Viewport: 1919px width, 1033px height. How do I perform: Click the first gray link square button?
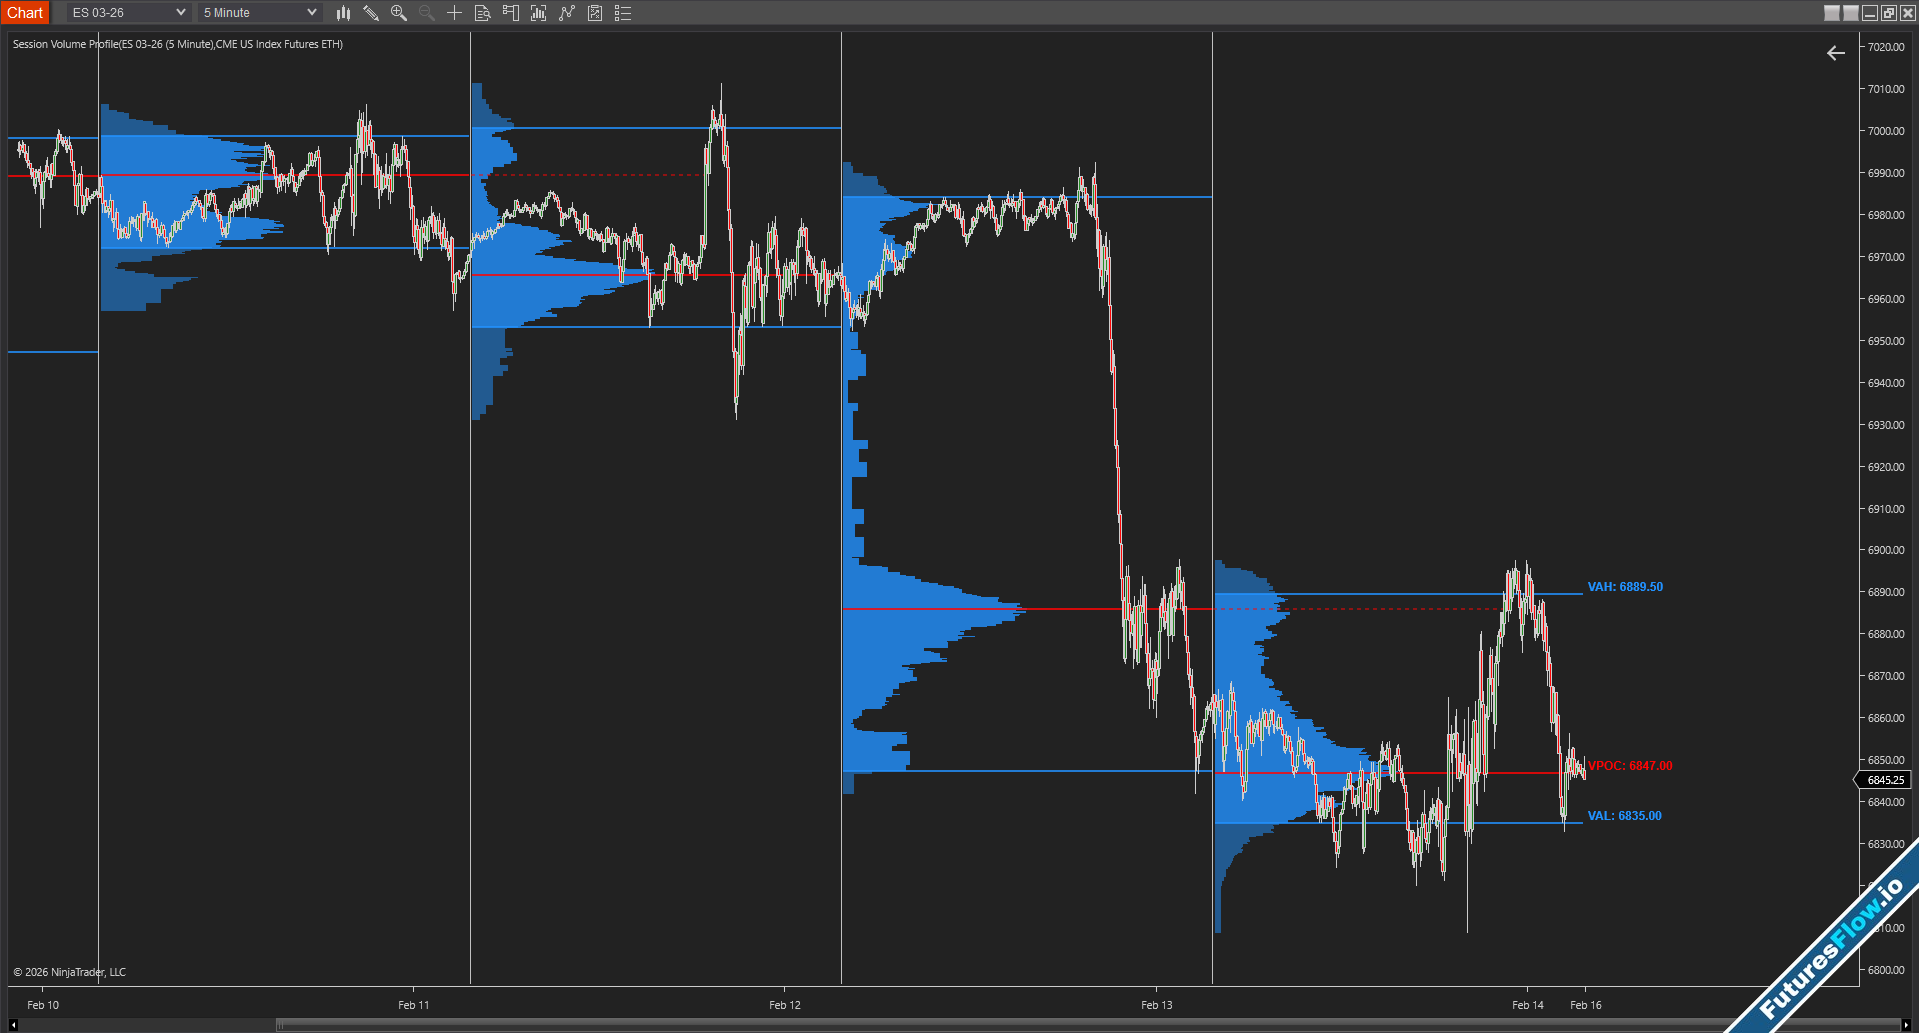click(1832, 13)
